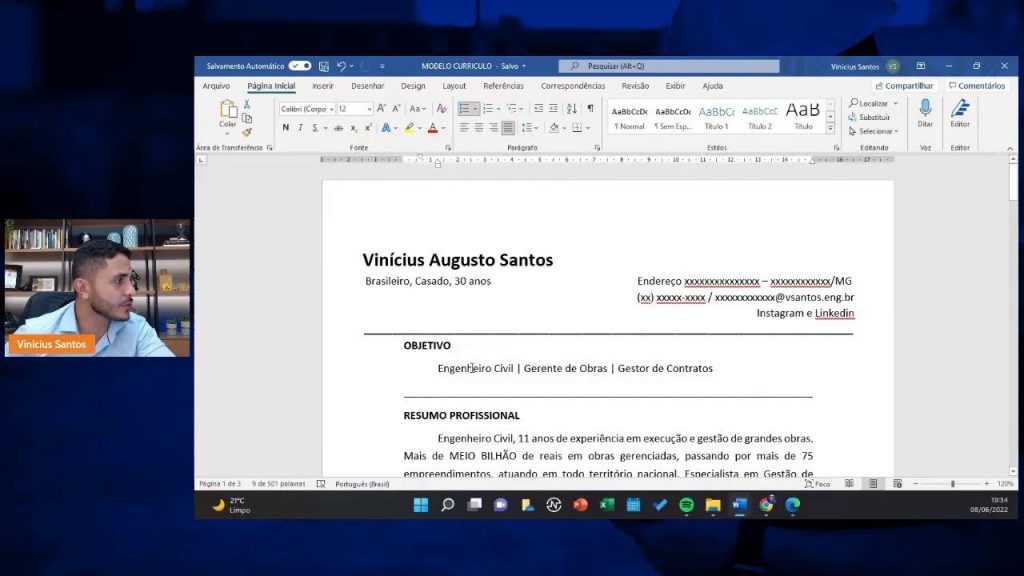Apply italic formatting
1024x576 pixels.
point(301,127)
